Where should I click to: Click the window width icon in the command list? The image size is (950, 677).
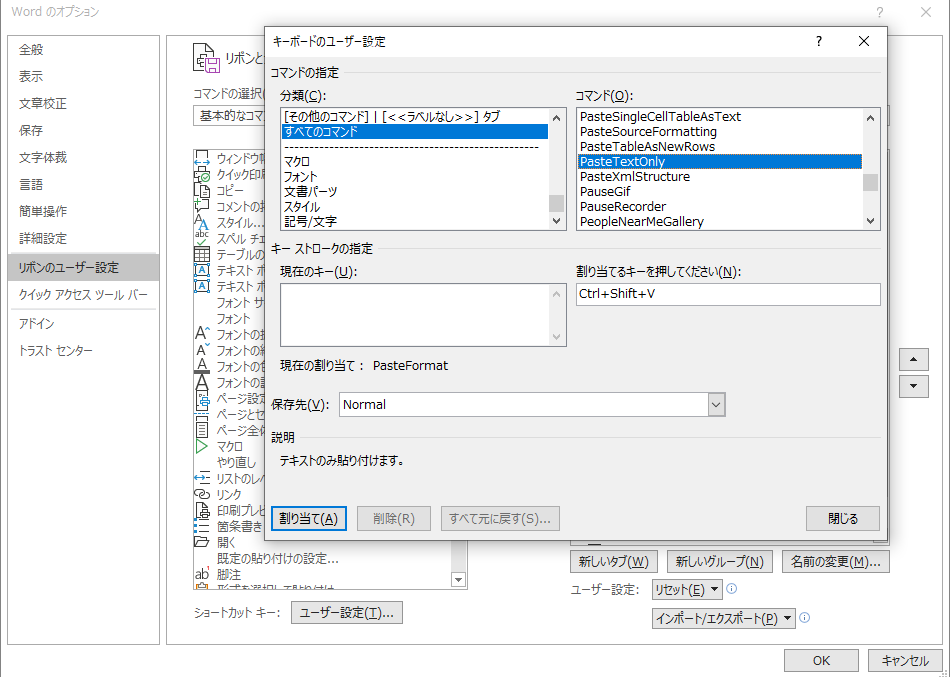coord(202,159)
